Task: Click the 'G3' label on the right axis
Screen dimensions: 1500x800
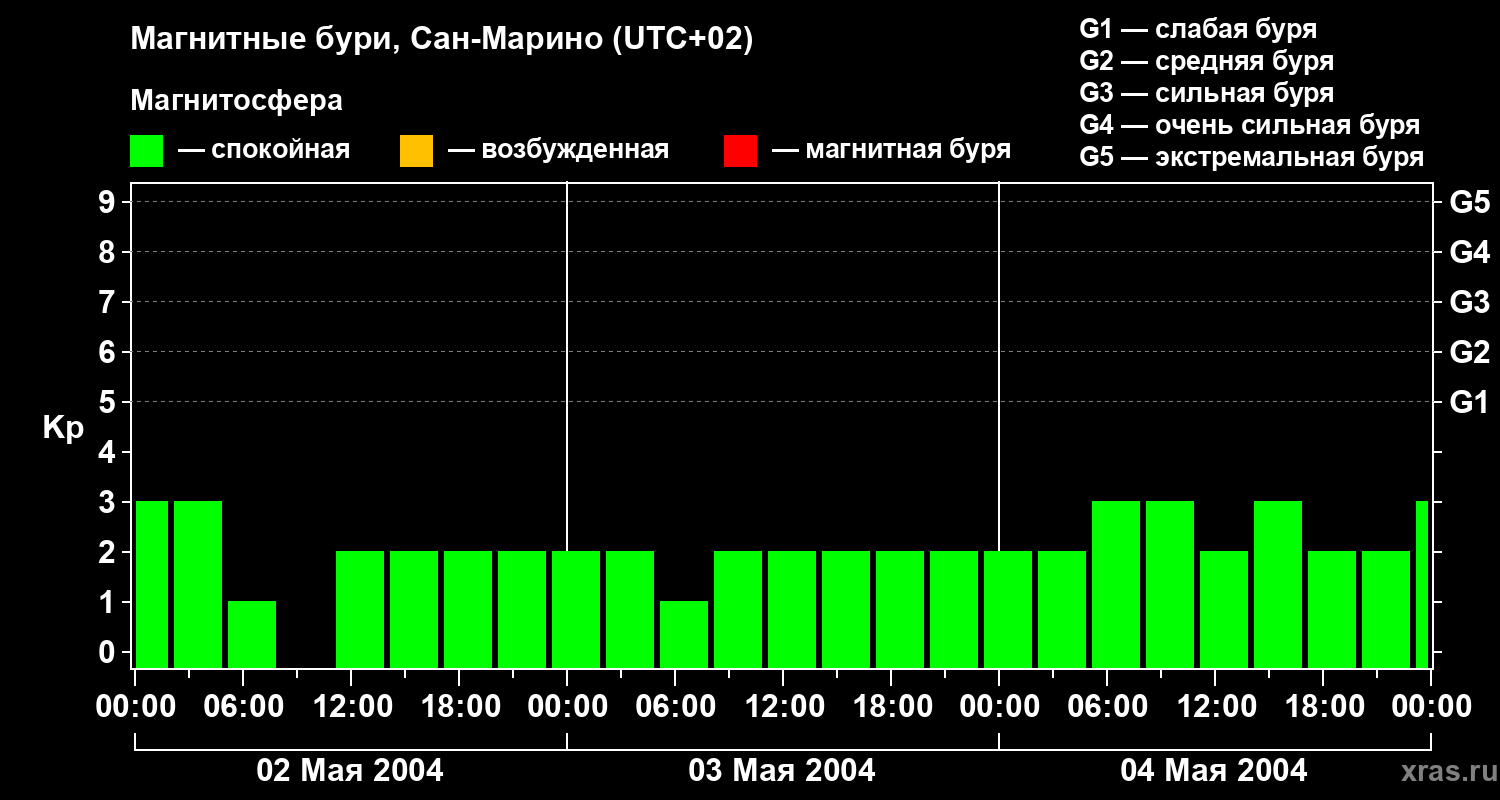Action: click(x=1469, y=302)
